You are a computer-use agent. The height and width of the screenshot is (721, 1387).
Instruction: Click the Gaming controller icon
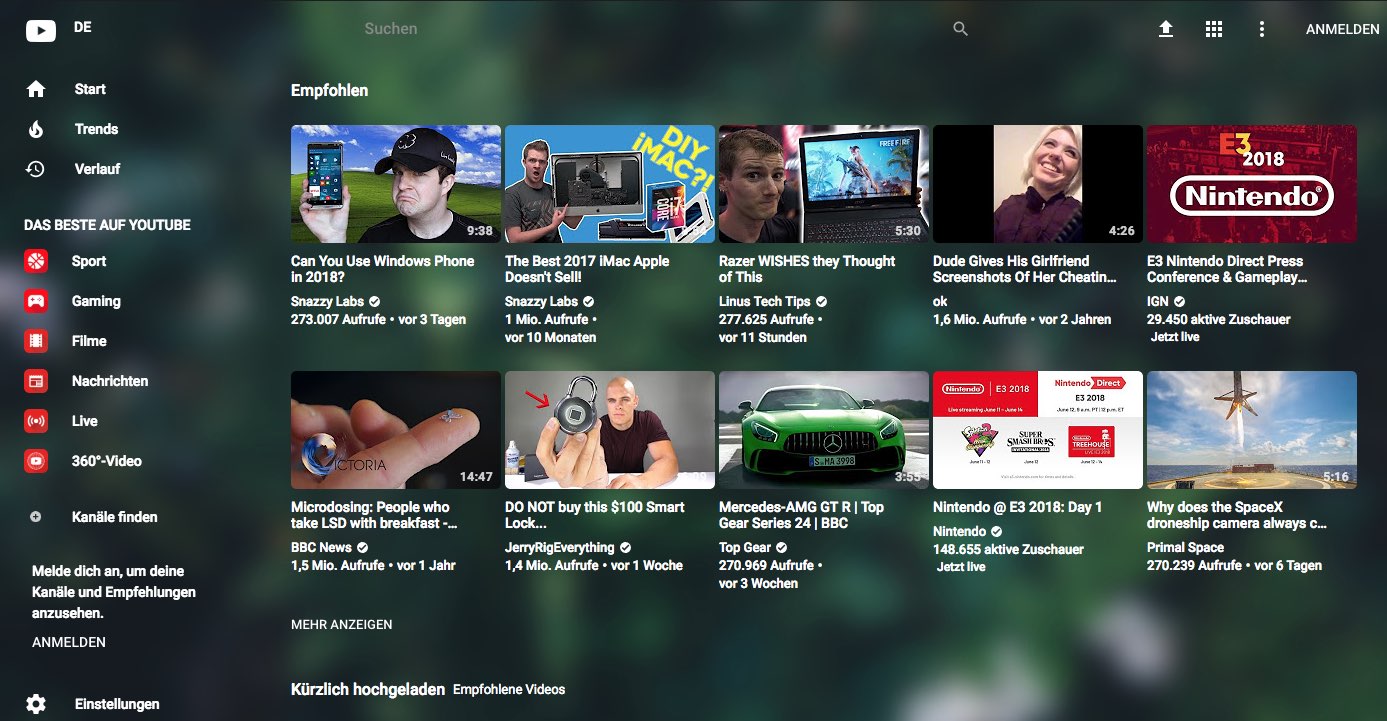[36, 301]
